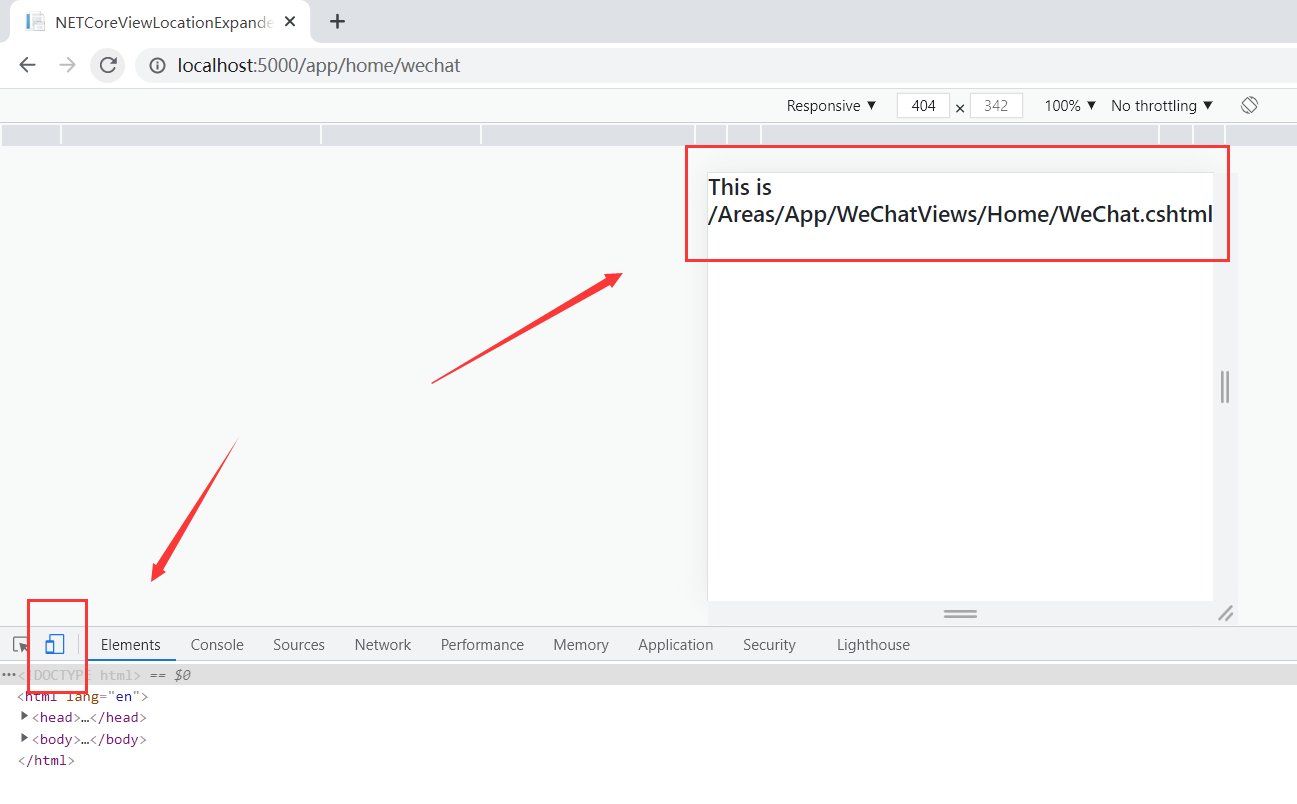Click the address bar URL localhost:5000/app/home/wechat
1297x804 pixels.
coord(319,65)
